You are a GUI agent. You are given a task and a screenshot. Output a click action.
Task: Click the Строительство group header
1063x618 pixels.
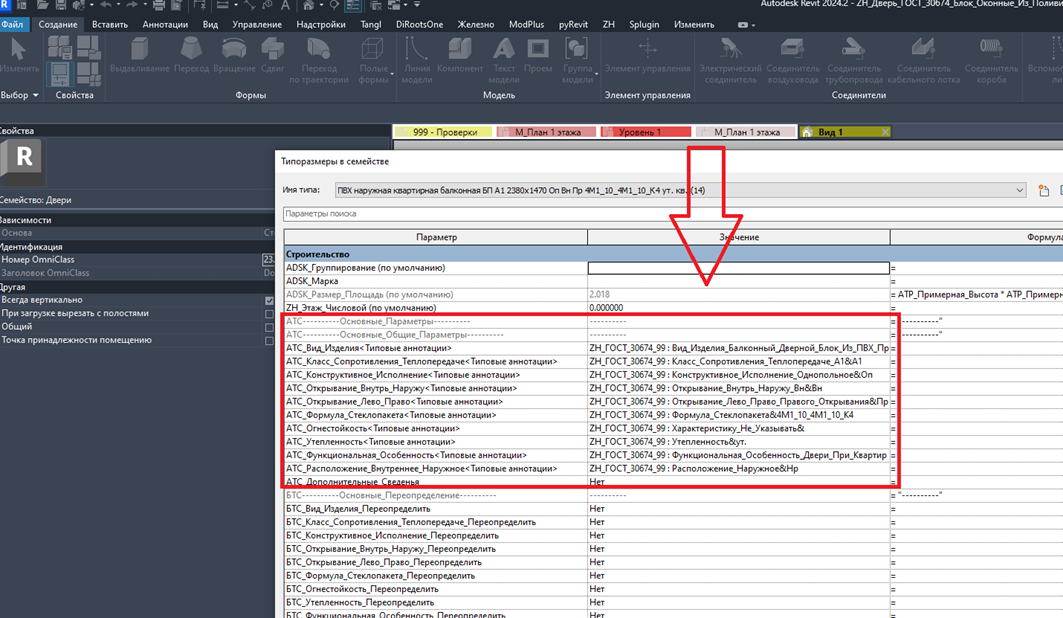click(673, 254)
